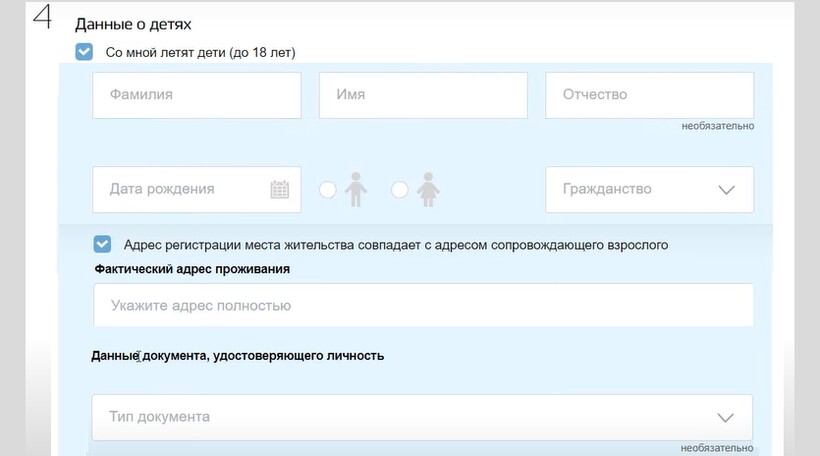
Task: Focus the 'Укажите адрес полностью' address field
Action: pyautogui.click(x=423, y=305)
